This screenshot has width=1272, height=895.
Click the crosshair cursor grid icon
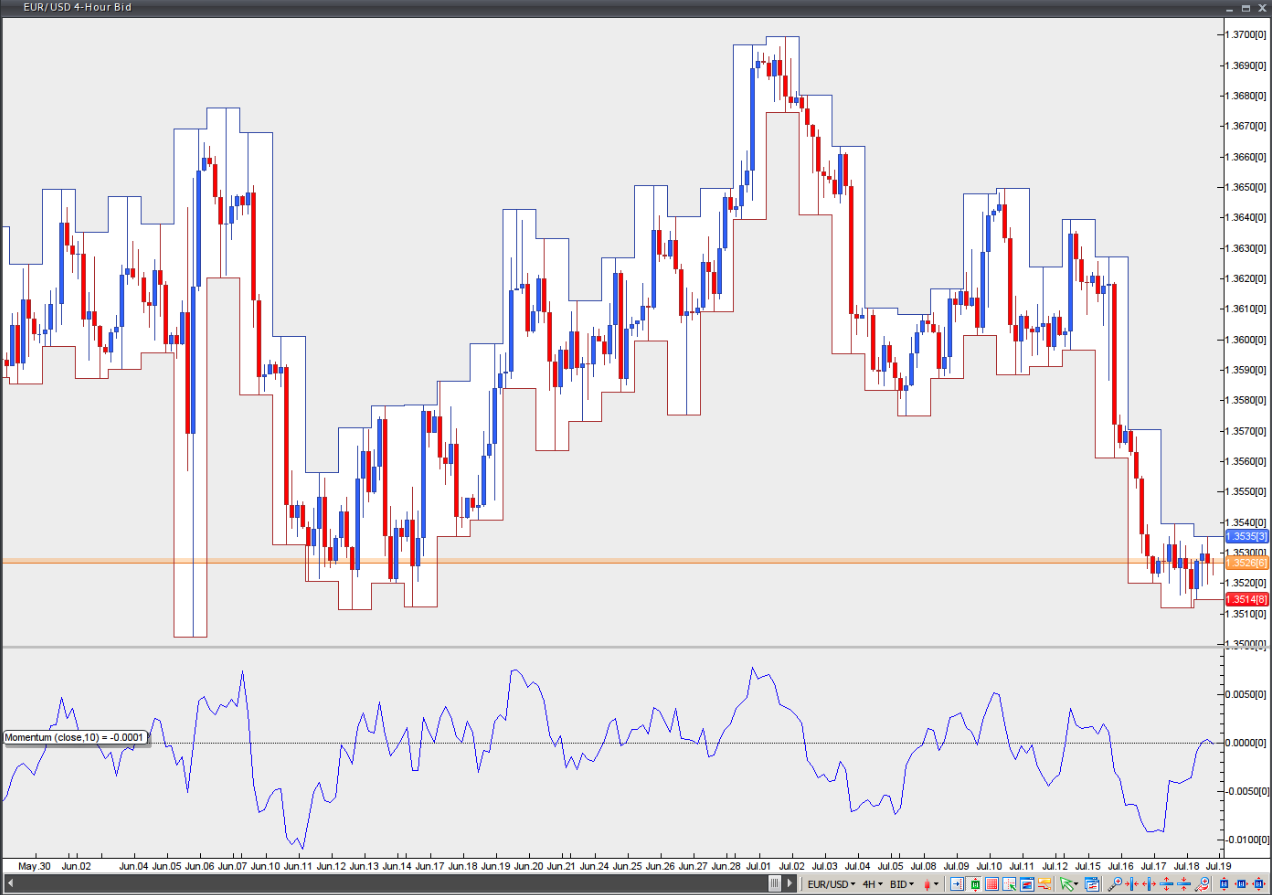pyautogui.click(x=1009, y=884)
